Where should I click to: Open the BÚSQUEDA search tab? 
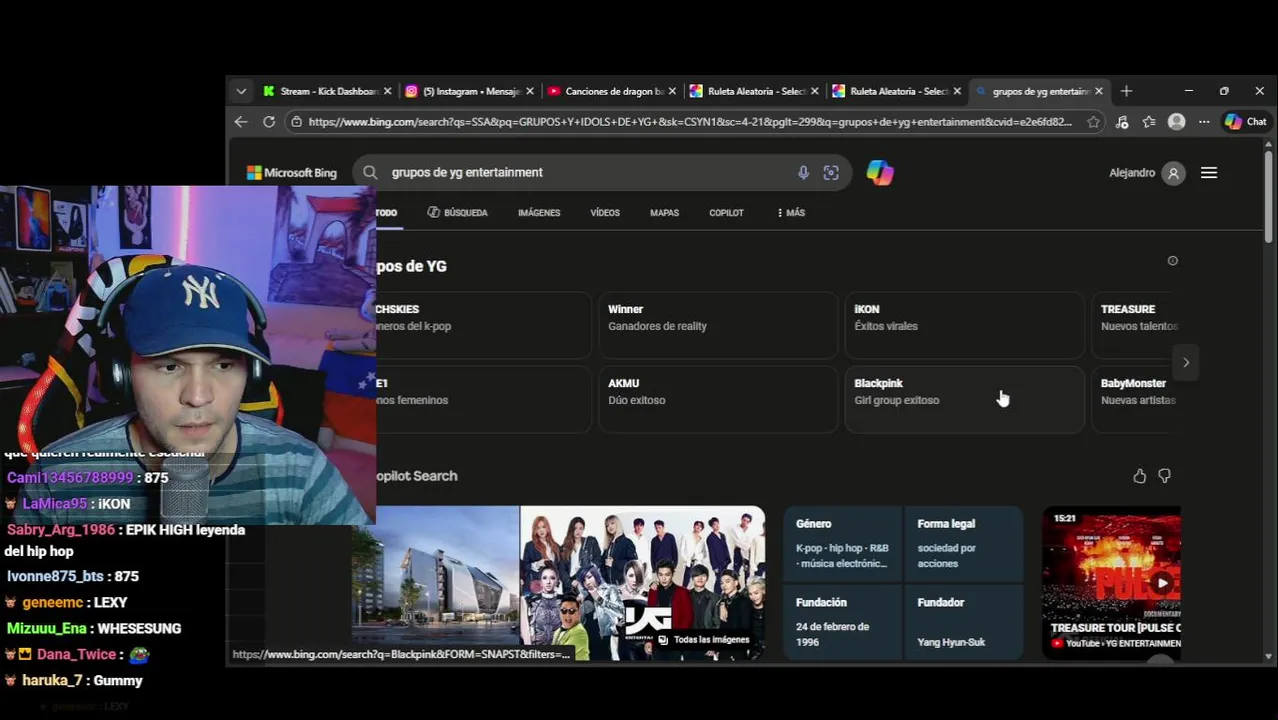coord(457,213)
